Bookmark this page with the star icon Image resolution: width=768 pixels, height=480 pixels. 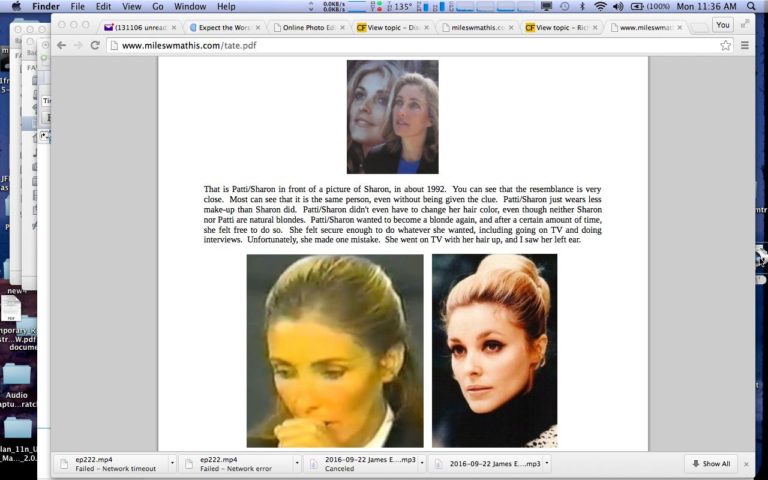point(726,45)
